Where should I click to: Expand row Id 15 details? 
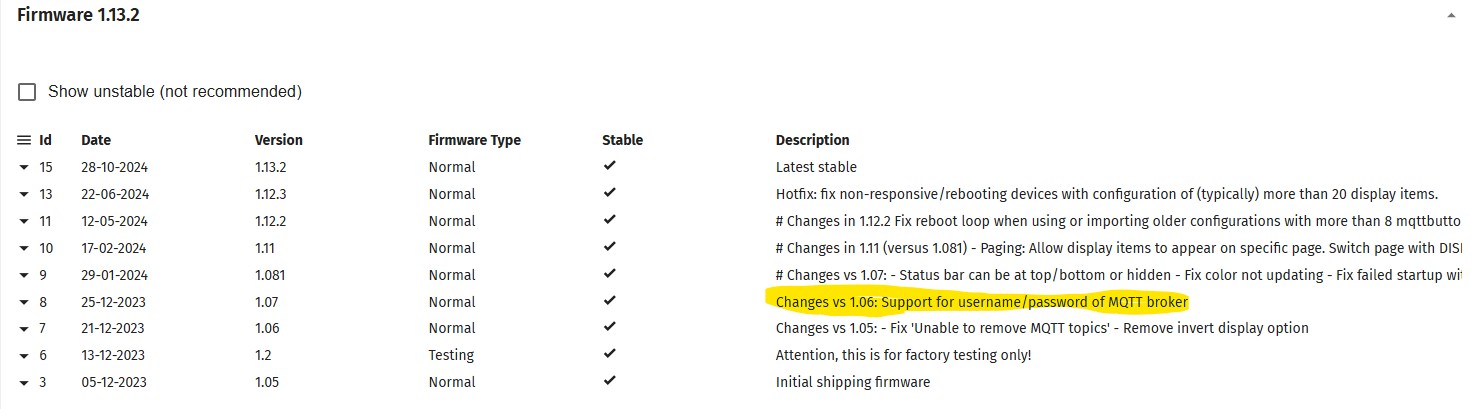point(25,168)
